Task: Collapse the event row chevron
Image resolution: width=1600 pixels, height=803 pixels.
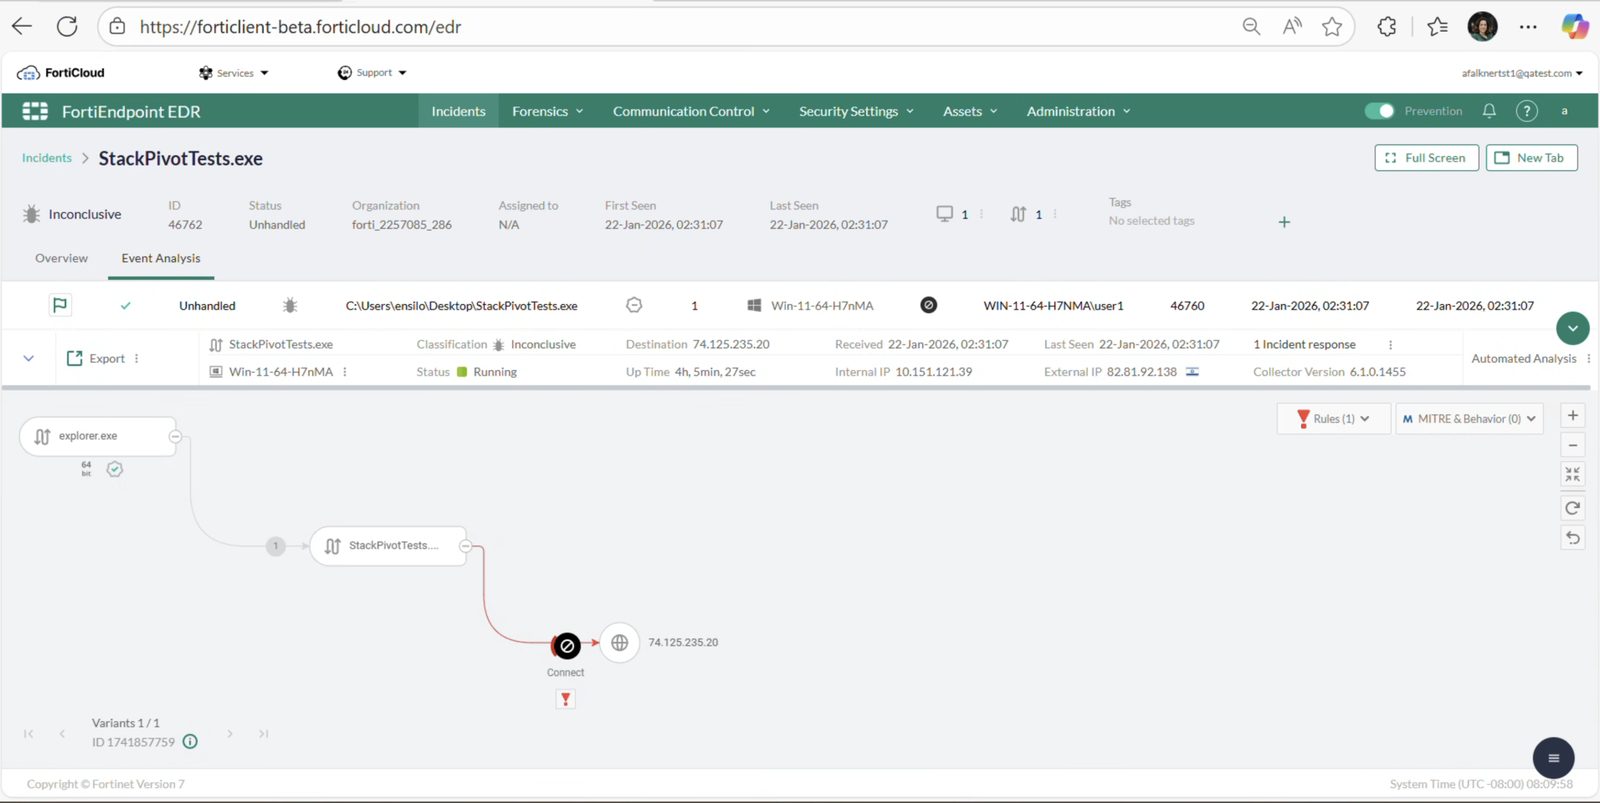Action: coord(29,358)
